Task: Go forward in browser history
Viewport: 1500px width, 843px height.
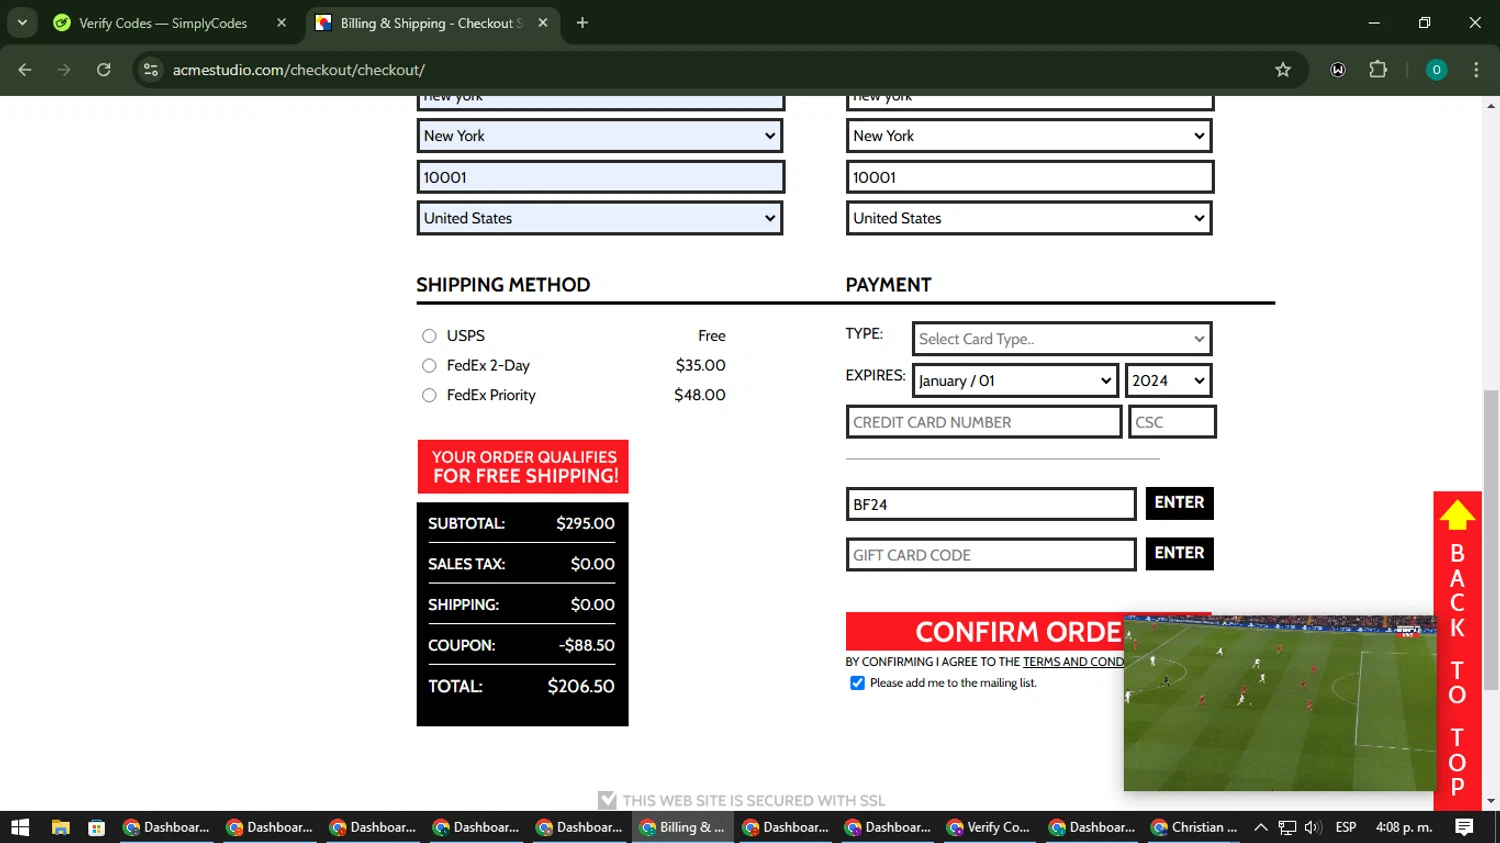Action: point(64,70)
